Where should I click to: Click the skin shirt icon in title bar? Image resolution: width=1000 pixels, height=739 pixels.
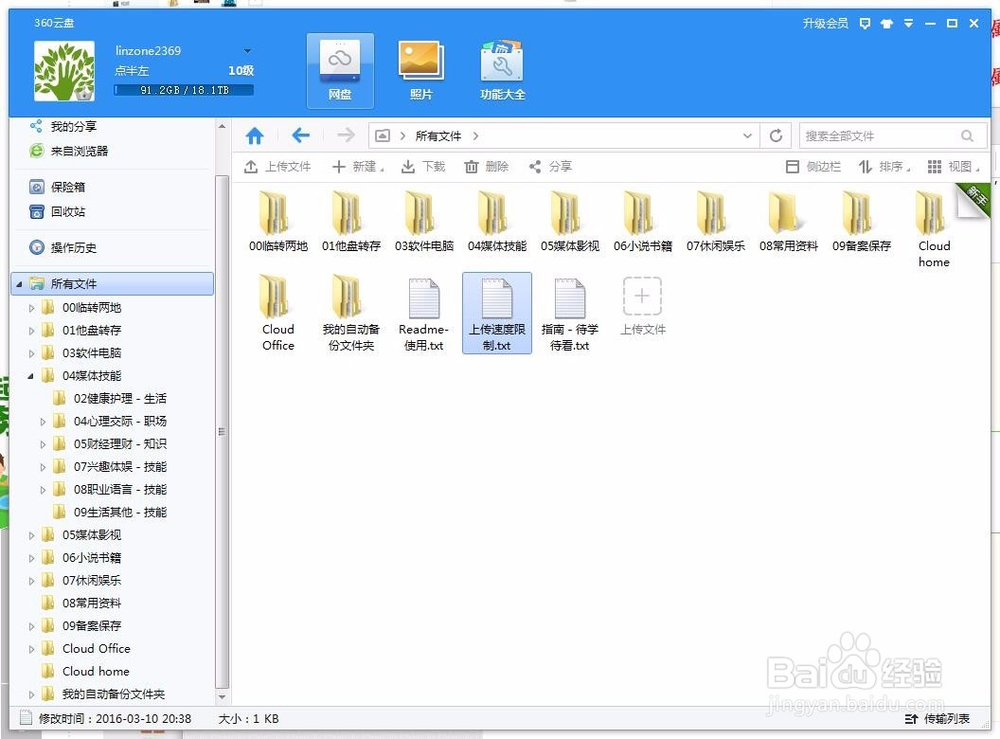click(886, 24)
